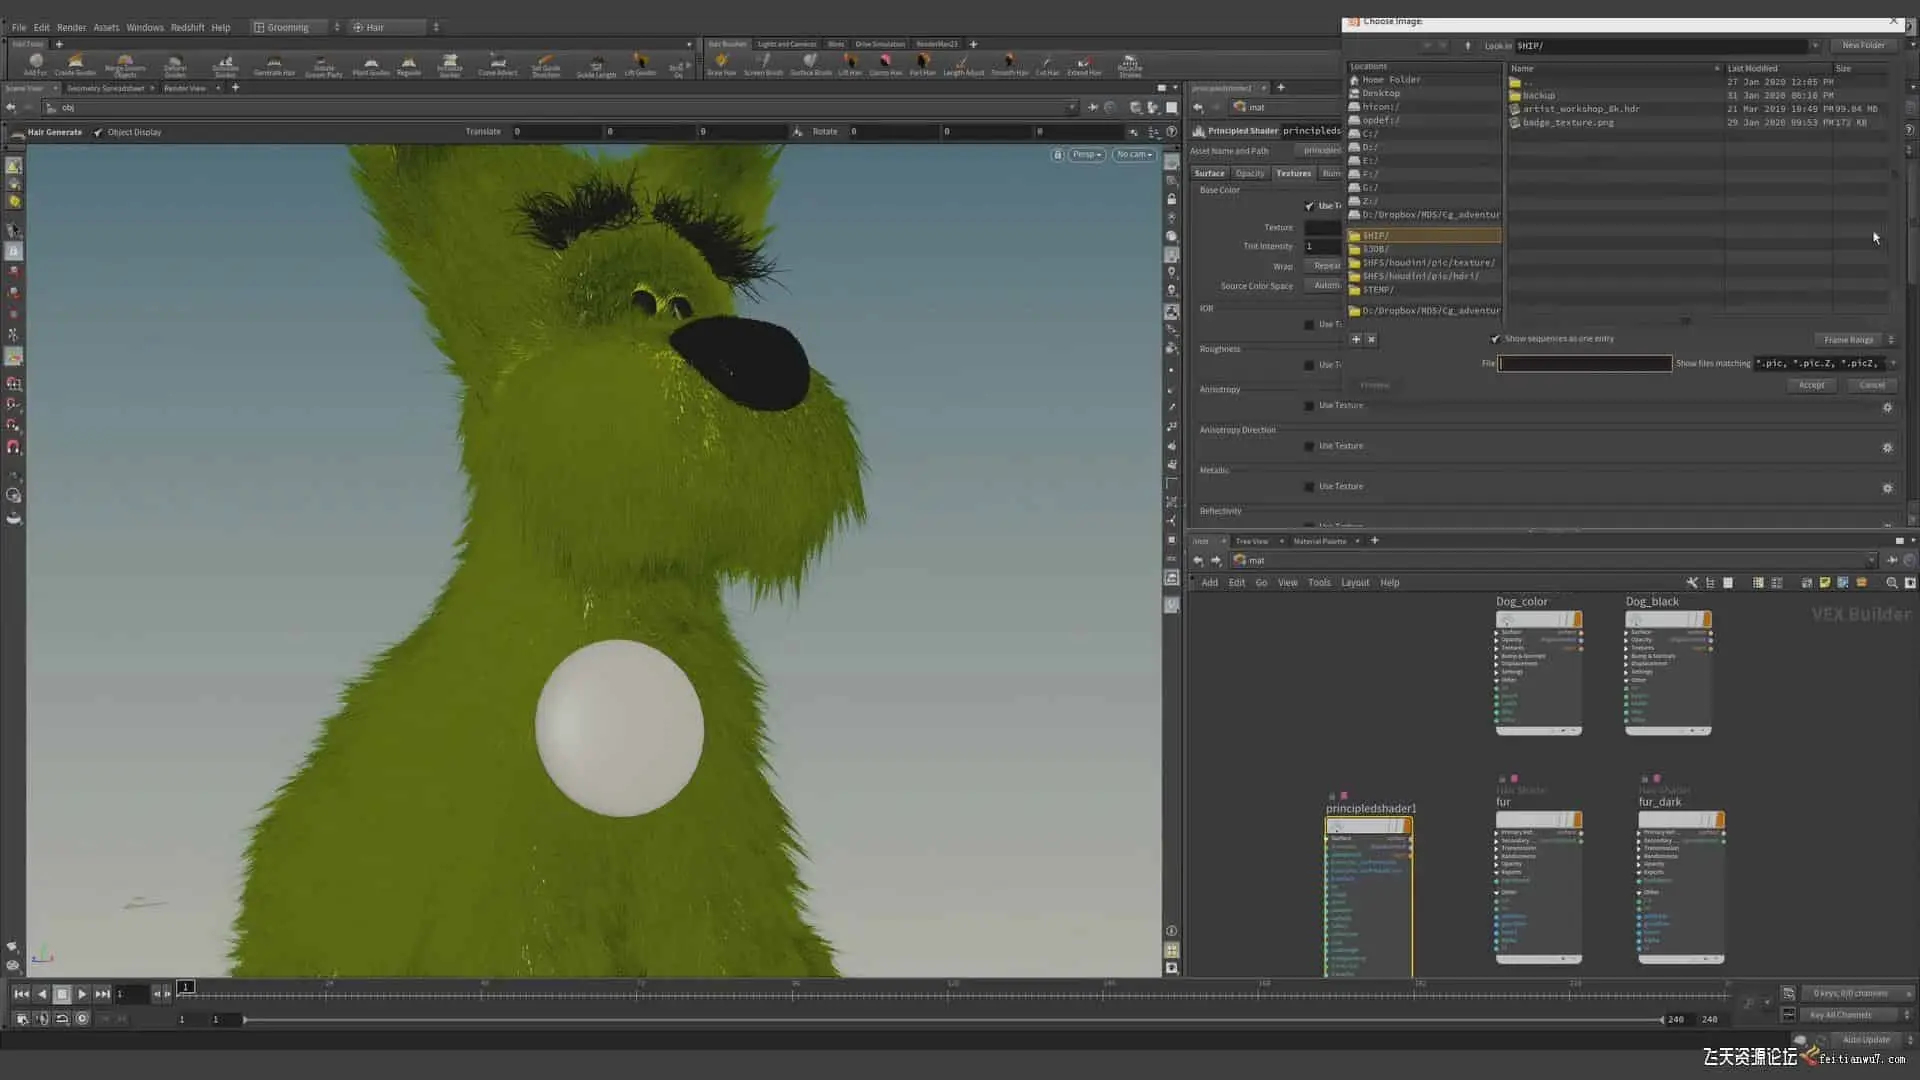Click the Create Guides shelf tool
Screen dimensions: 1920x1080
(x=75, y=64)
